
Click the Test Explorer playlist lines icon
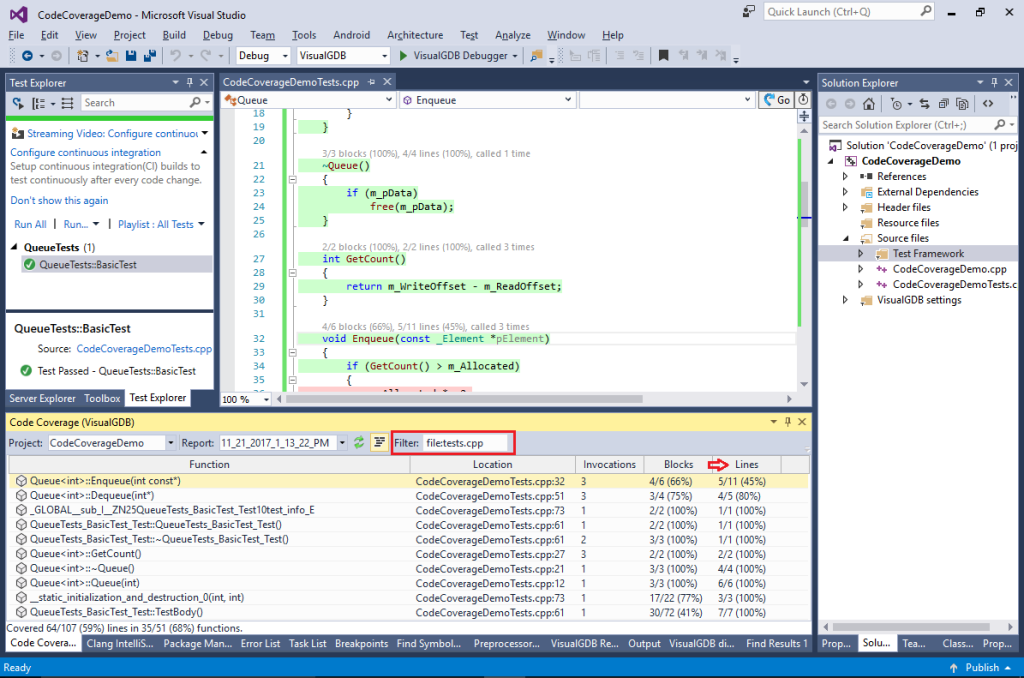pyautogui.click(x=67, y=103)
